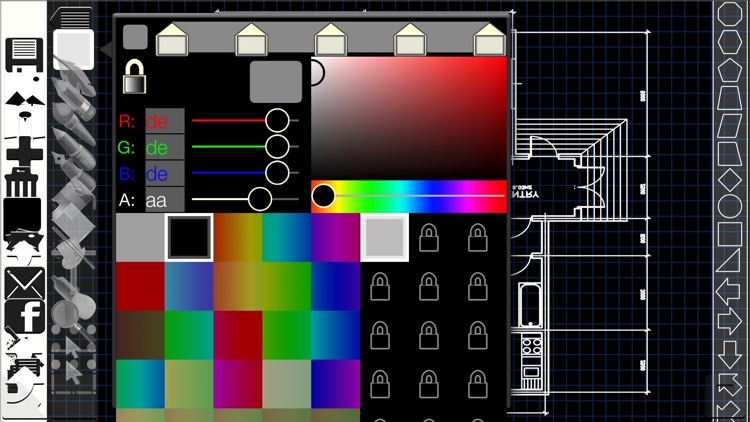750x422 pixels.
Task: Click the ENTRY label on floor plan
Action: (525, 195)
